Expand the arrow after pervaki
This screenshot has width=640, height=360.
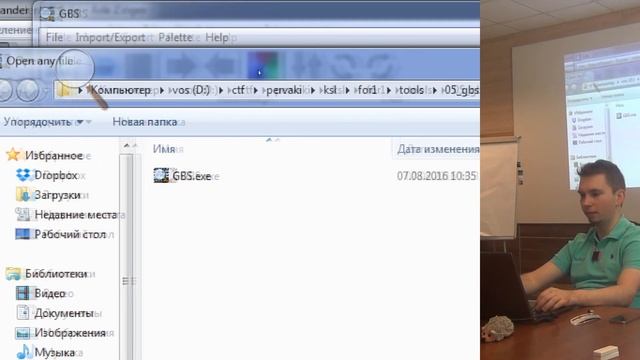point(313,90)
